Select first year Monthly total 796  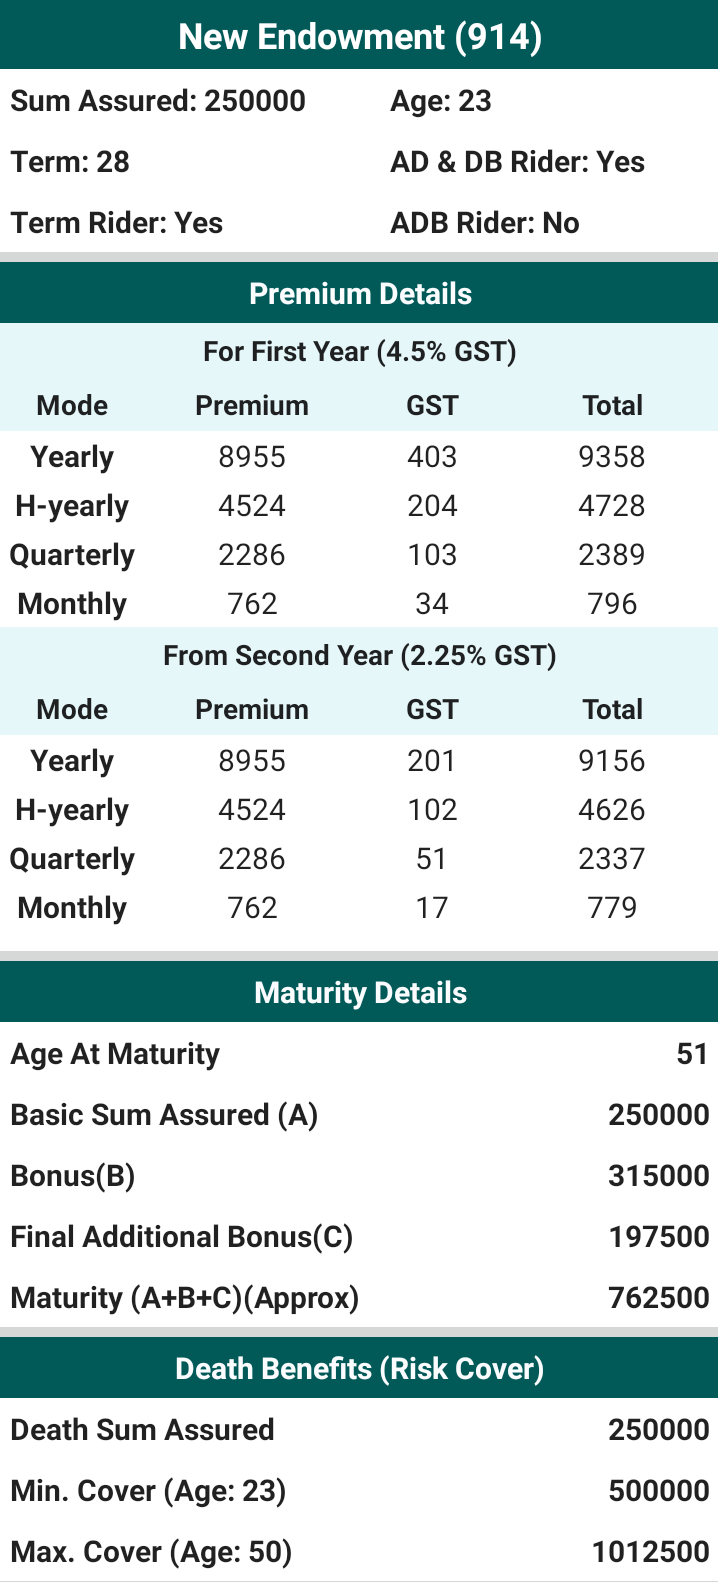(x=612, y=604)
